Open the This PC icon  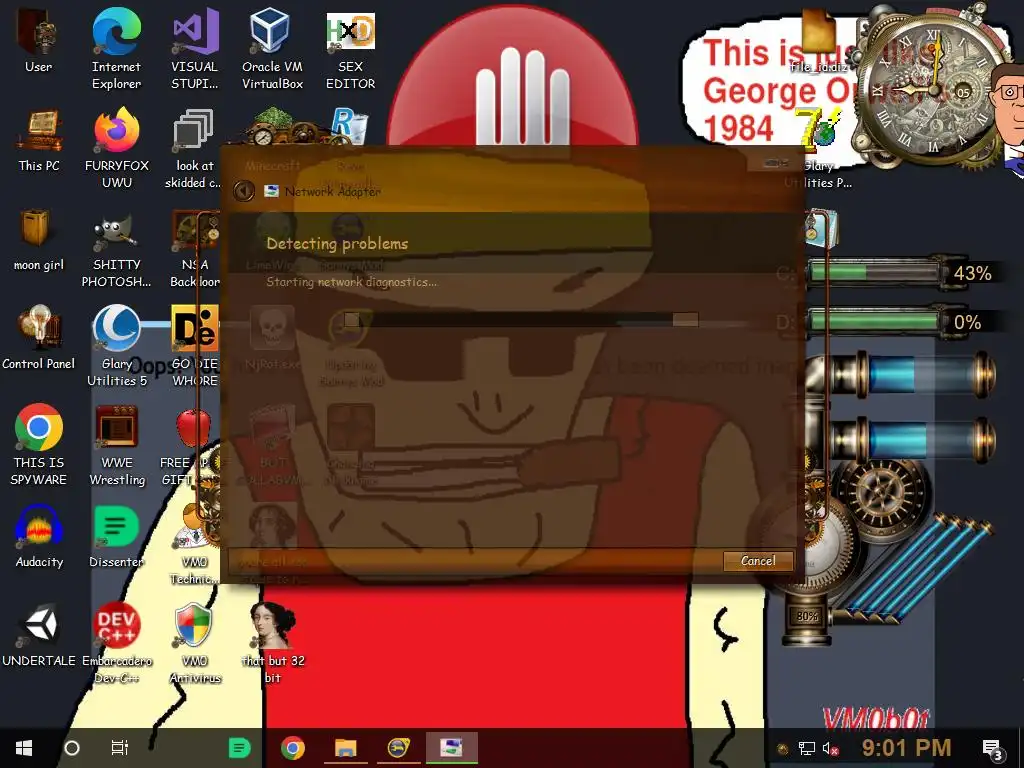39,140
